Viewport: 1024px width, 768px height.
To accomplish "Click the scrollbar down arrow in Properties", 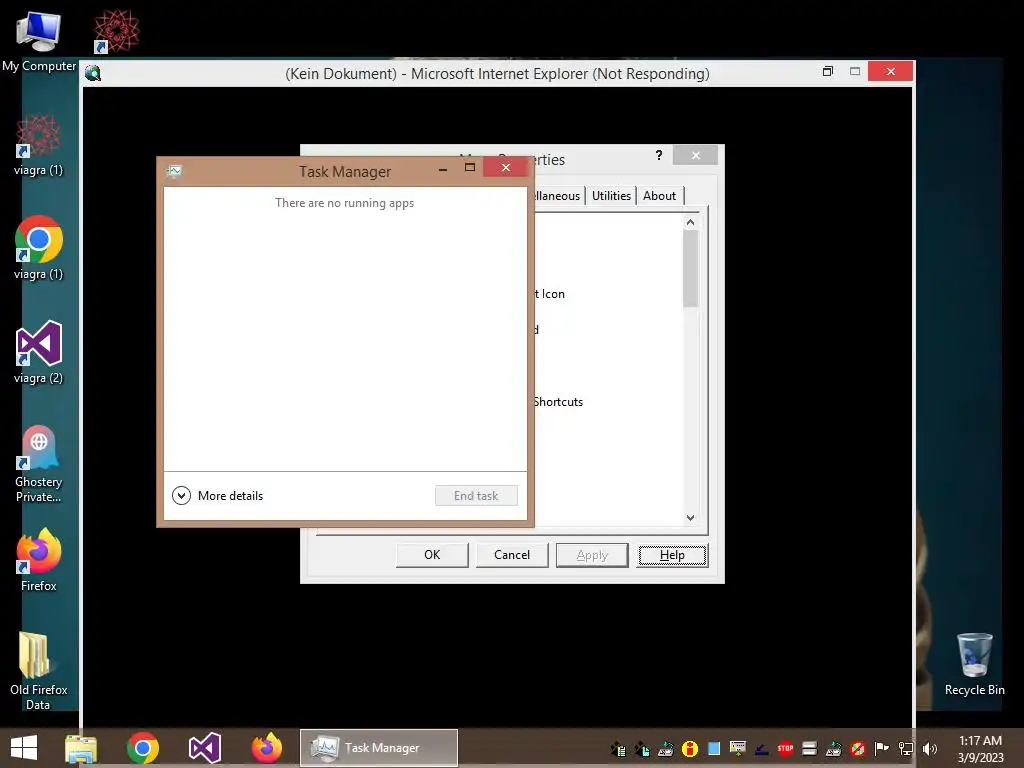I will [x=690, y=518].
